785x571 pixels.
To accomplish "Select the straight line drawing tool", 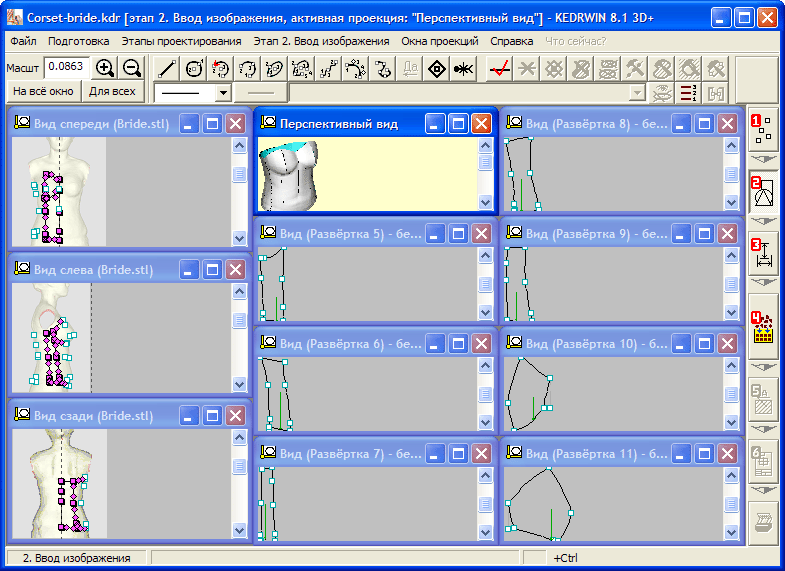I will pyautogui.click(x=168, y=68).
